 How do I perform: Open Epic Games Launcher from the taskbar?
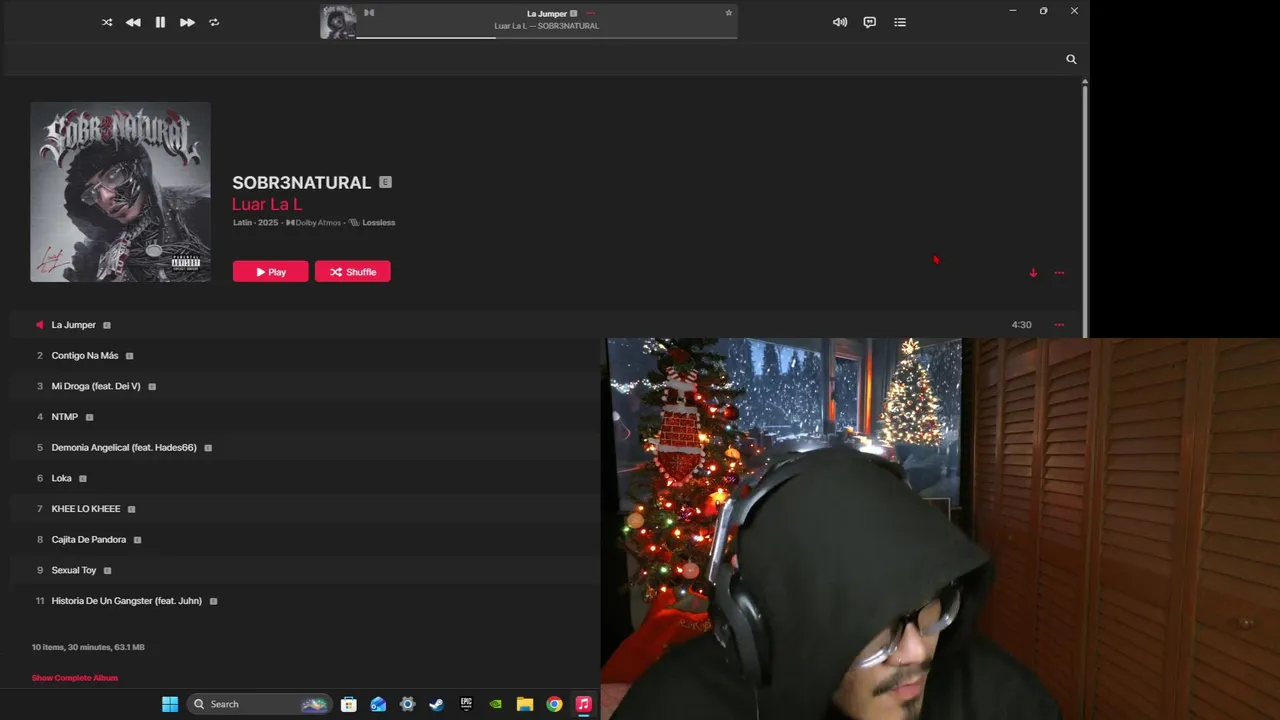(466, 704)
